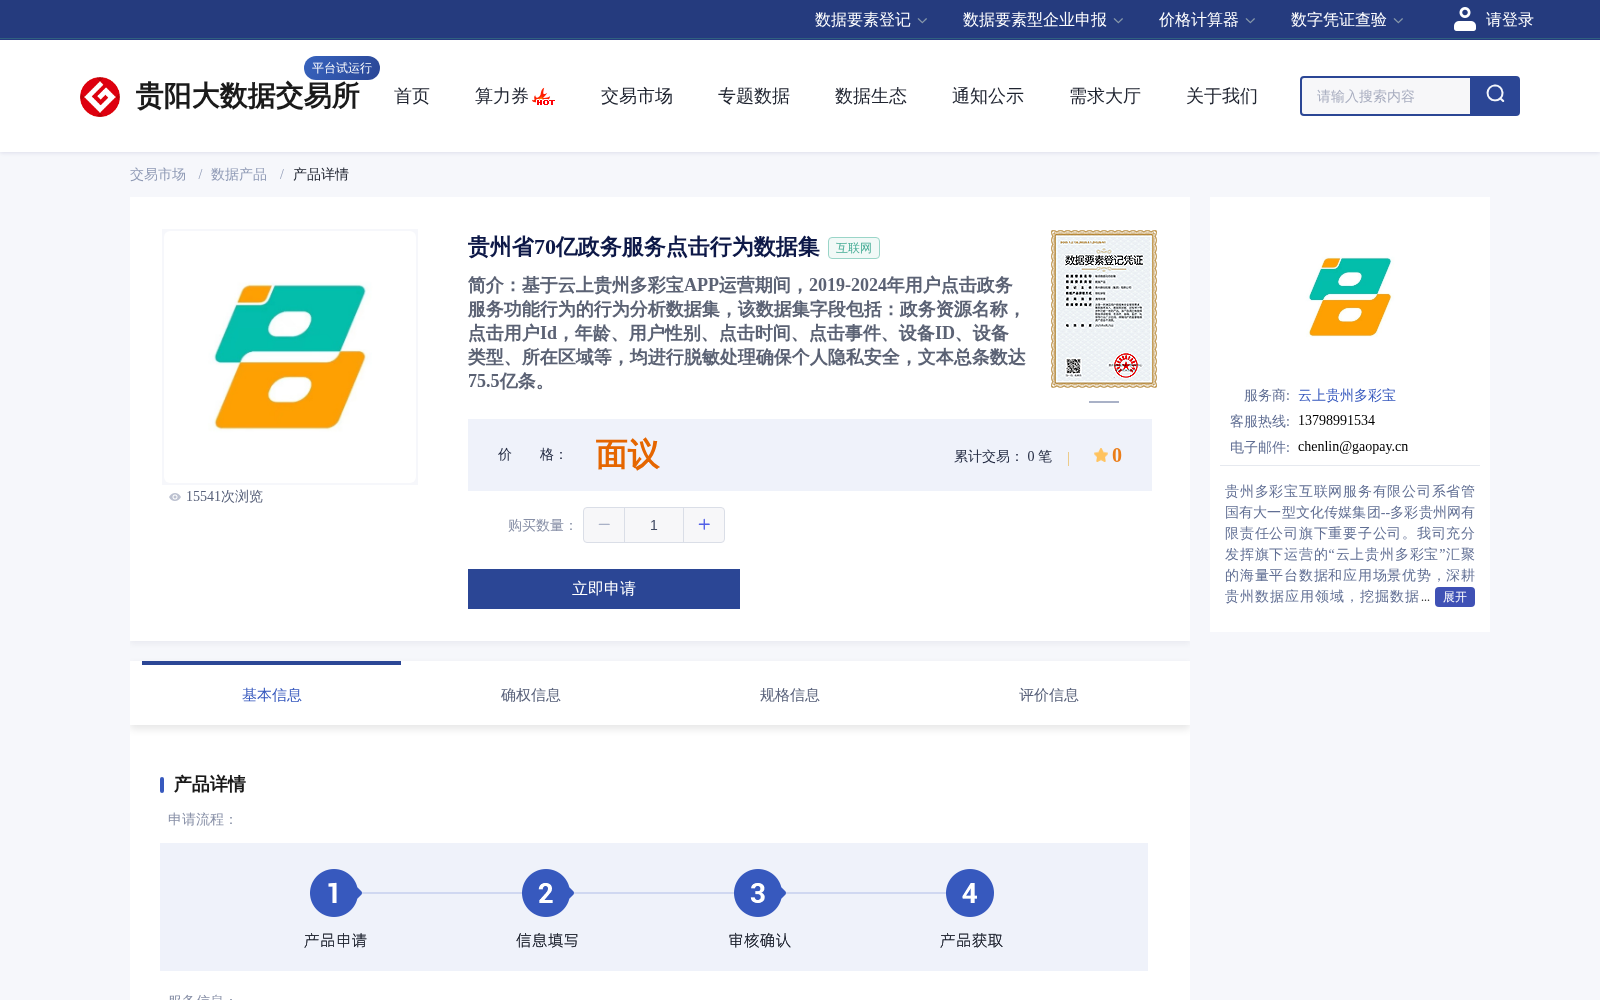Click 交易市场 breadcrumb link

(x=158, y=174)
